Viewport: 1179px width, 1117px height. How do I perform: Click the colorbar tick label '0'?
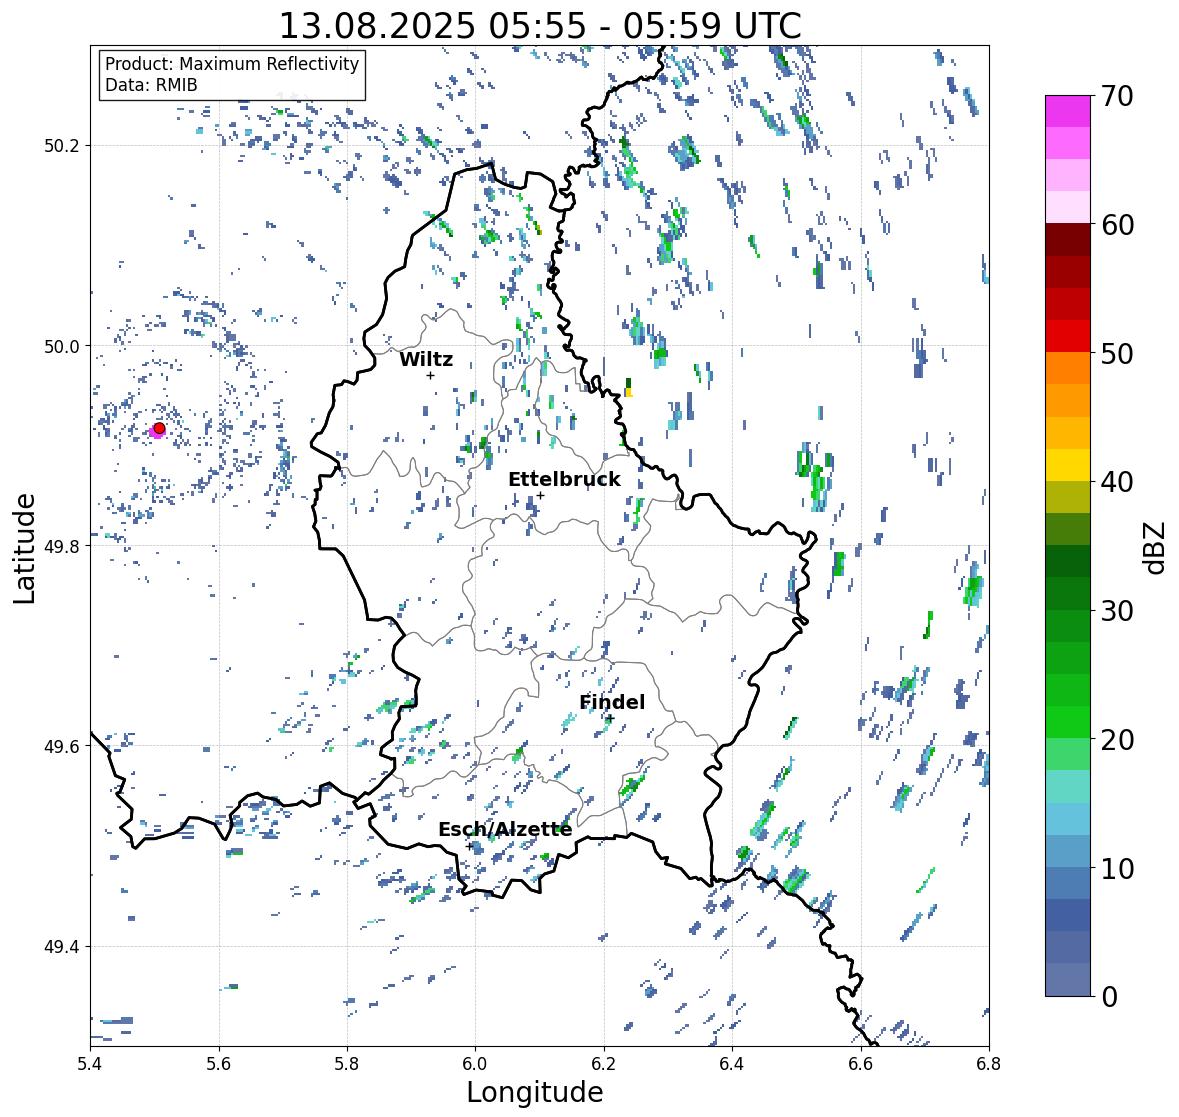tap(1109, 997)
